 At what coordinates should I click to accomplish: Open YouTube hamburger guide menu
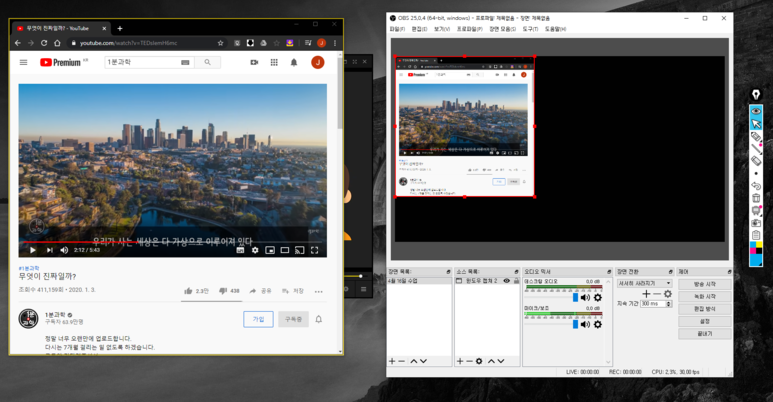point(23,62)
